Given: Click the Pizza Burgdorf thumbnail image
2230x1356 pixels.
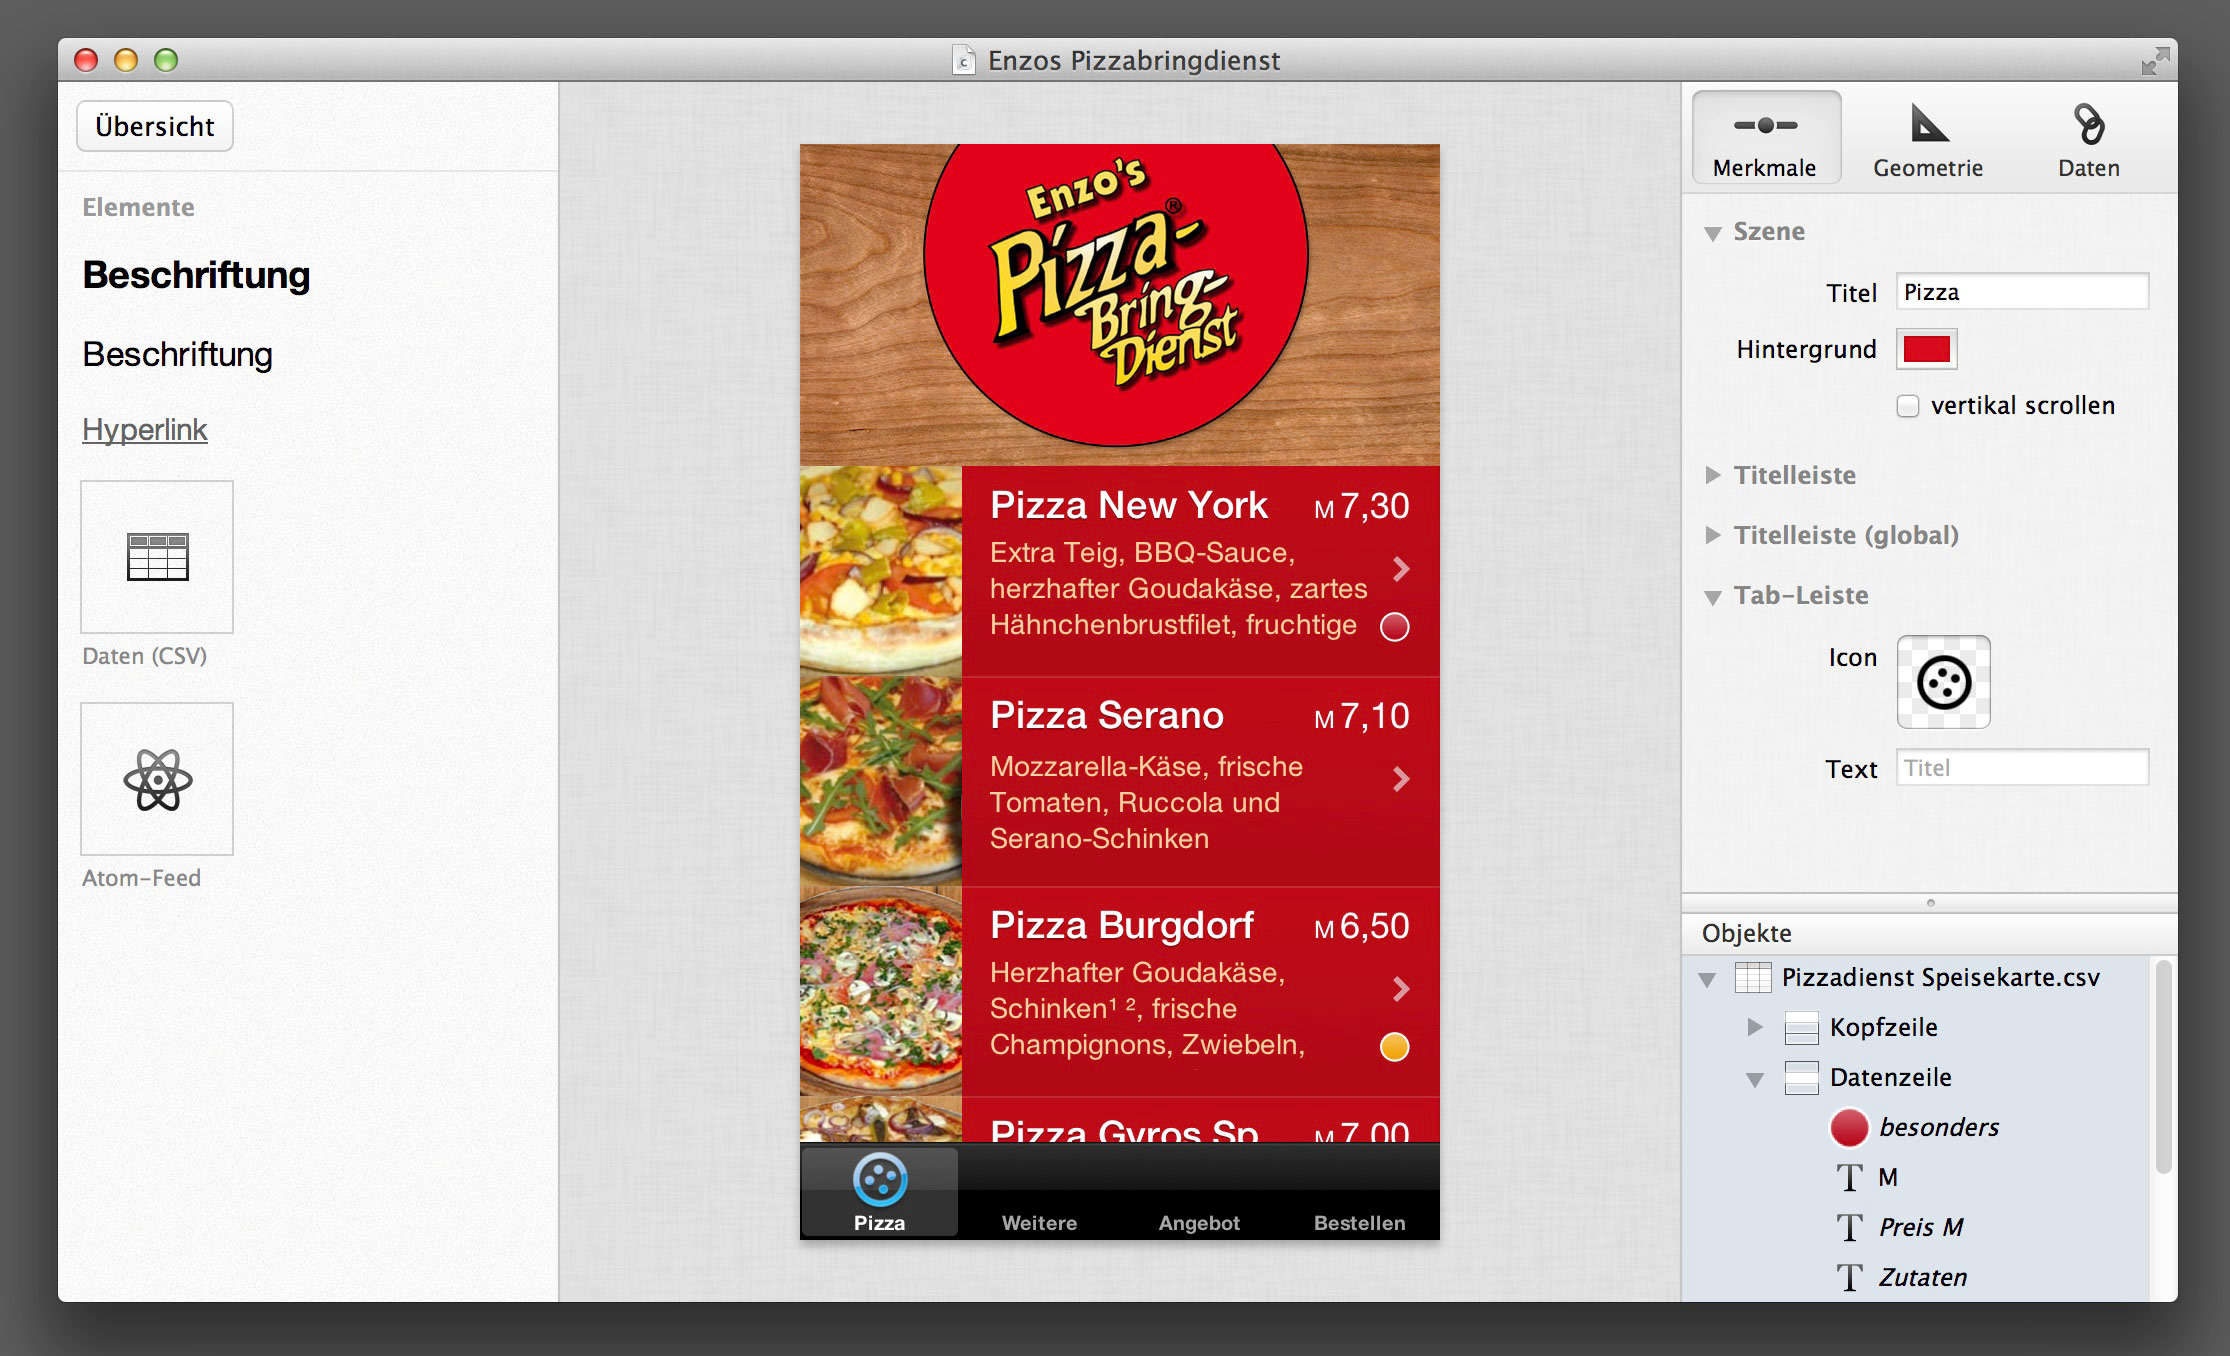Looking at the screenshot, I should point(881,991).
